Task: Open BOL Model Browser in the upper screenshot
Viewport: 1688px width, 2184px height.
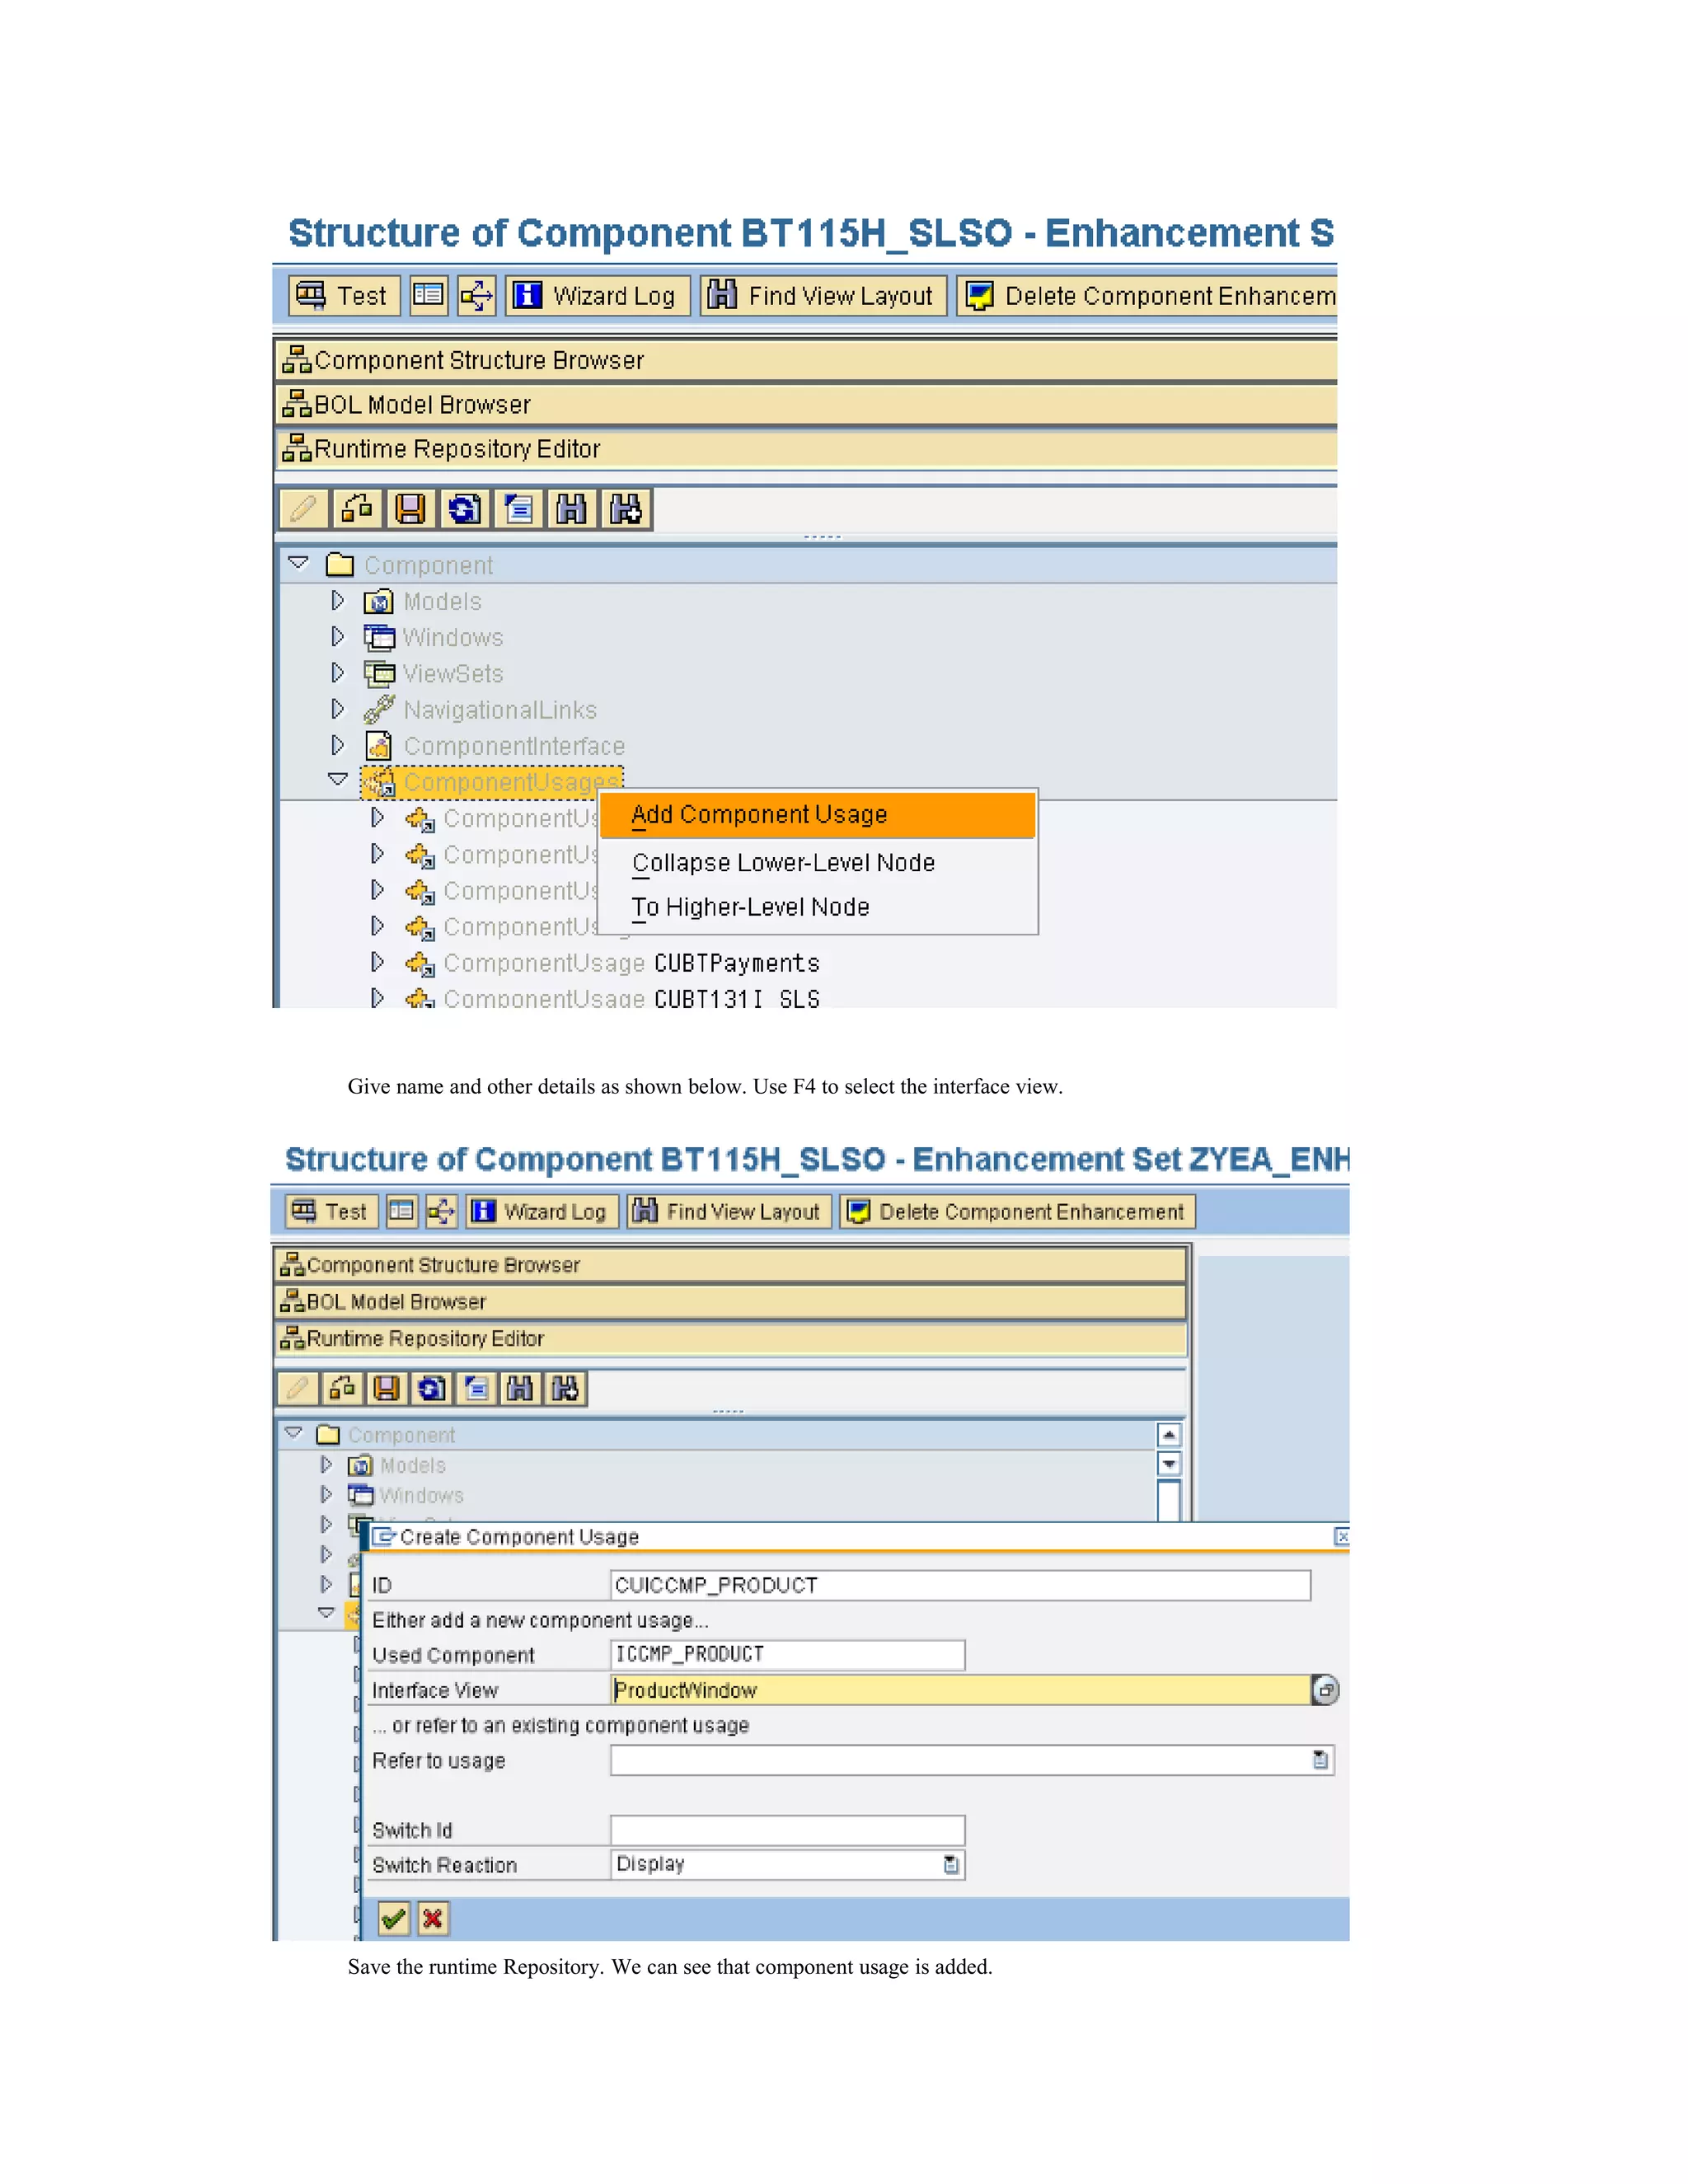Action: (806, 404)
